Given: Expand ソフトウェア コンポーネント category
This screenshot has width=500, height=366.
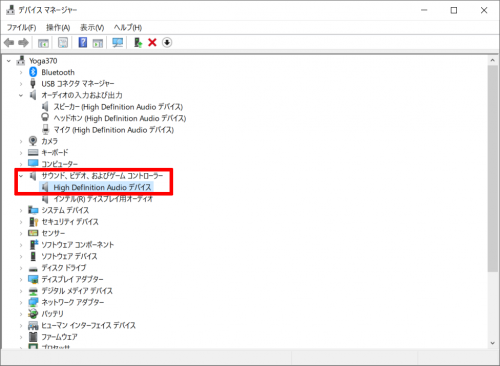Looking at the screenshot, I should (x=21, y=245).
